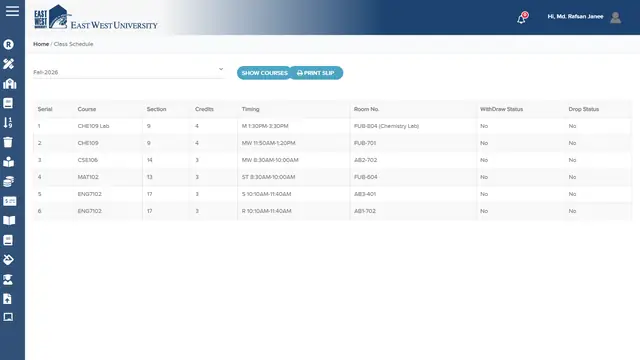The height and width of the screenshot is (360, 640).
Task: Click the East West University logo
Action: pos(96,17)
